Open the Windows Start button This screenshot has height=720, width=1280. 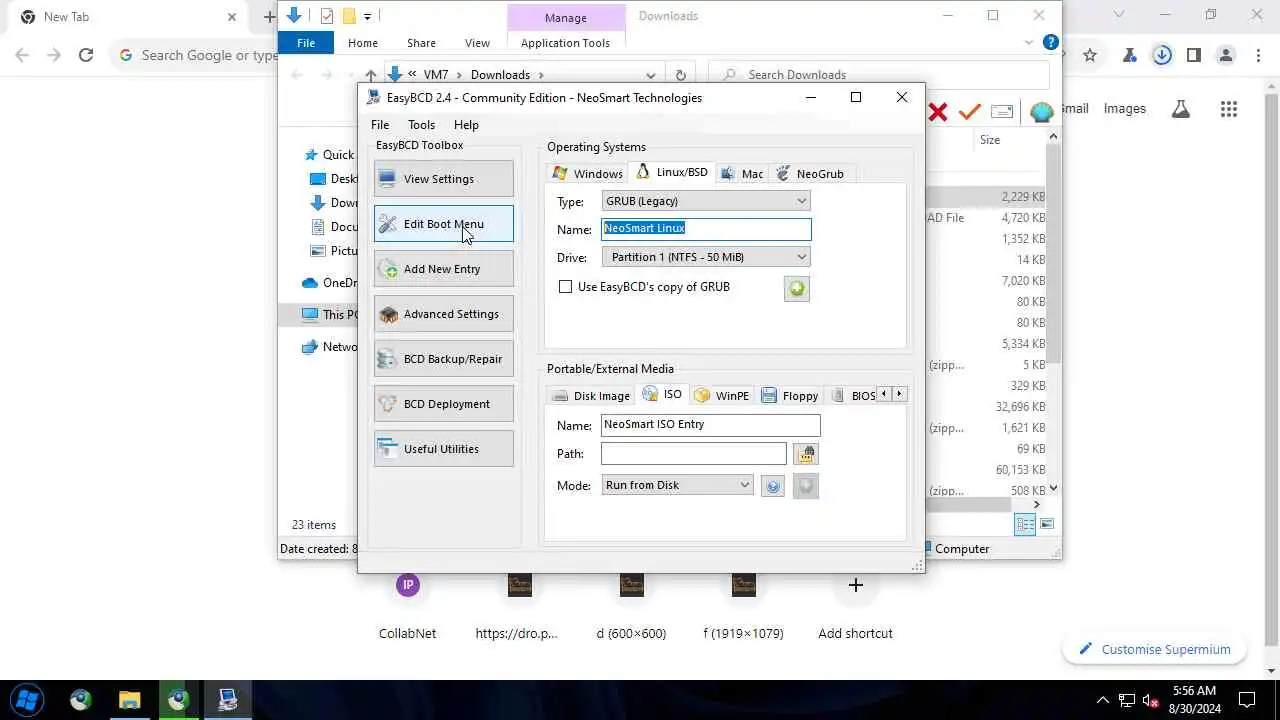click(x=27, y=699)
